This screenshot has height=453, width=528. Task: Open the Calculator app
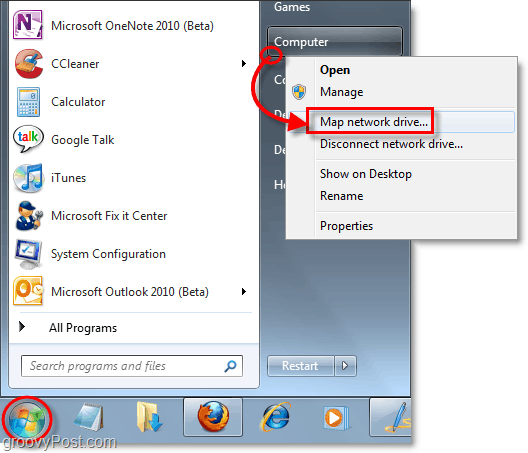point(131,101)
